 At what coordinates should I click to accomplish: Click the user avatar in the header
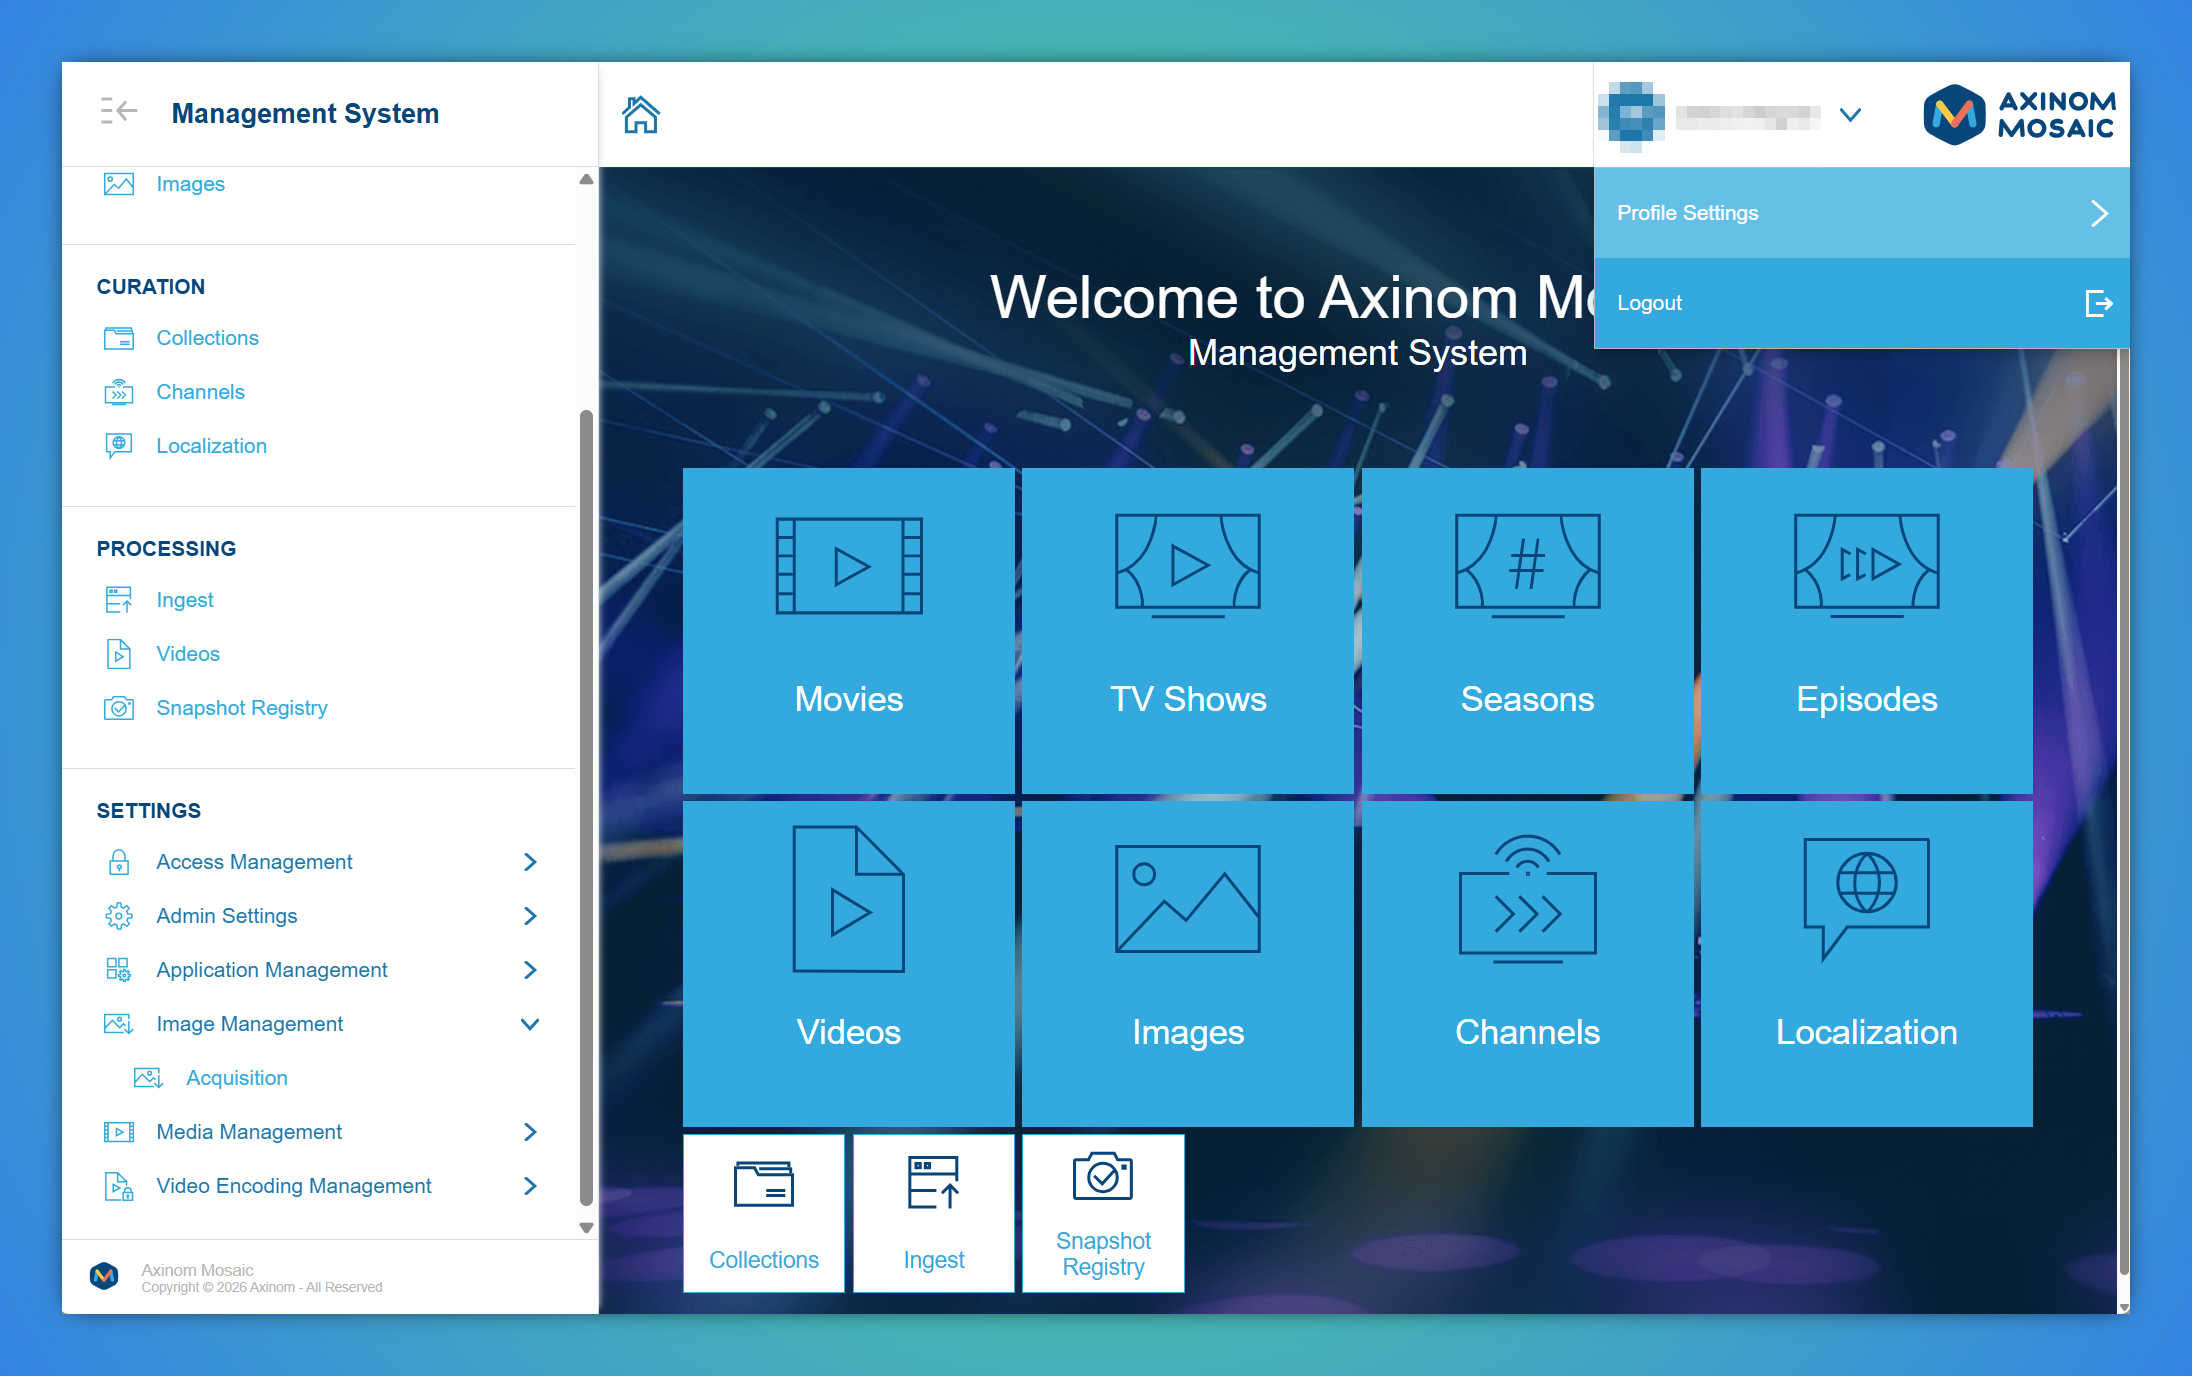(x=1631, y=116)
